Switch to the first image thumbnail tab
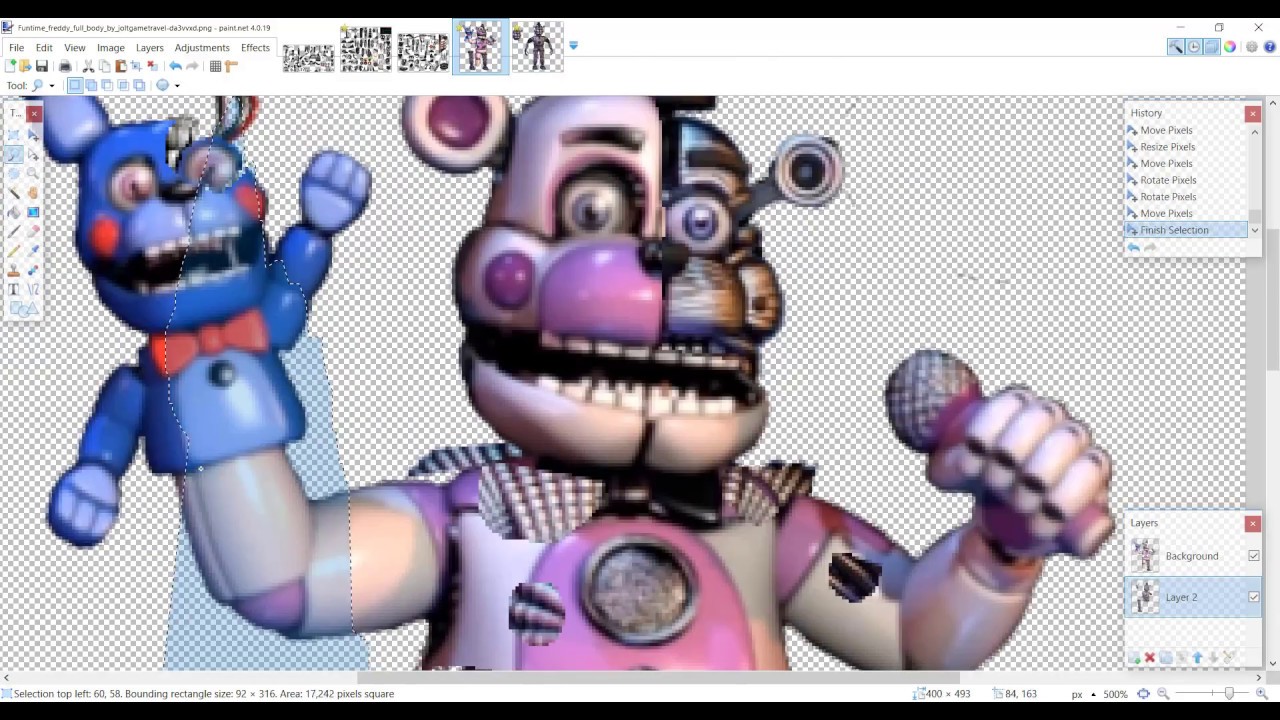 [308, 58]
